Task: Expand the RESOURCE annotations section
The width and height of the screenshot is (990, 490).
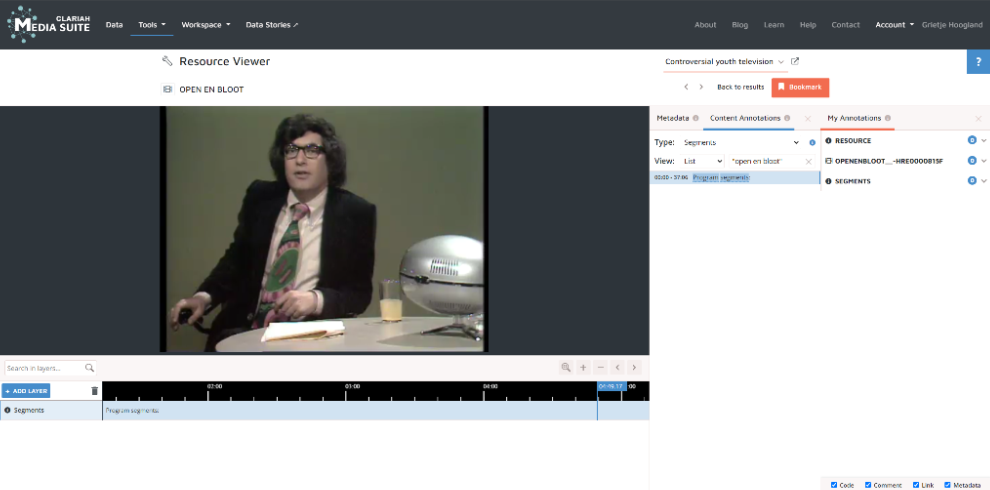Action: 984,141
